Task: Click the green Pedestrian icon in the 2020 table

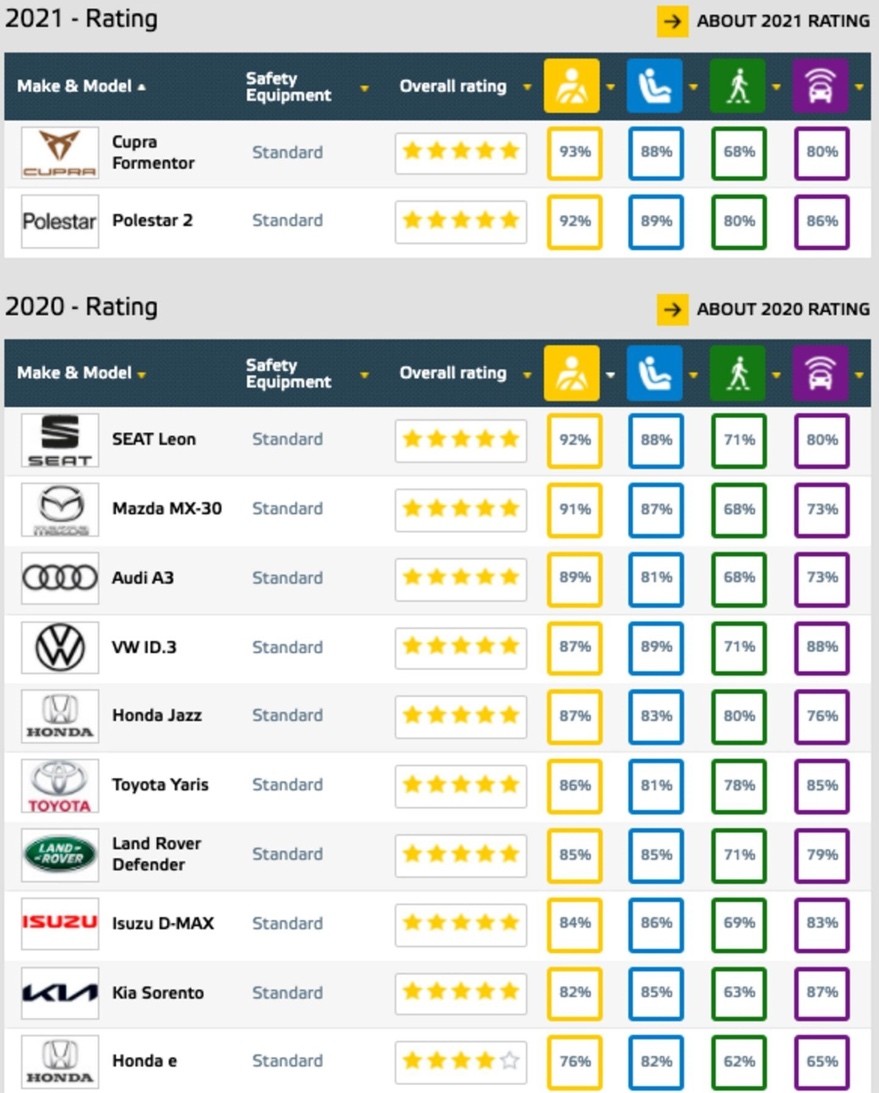Action: pyautogui.click(x=737, y=373)
